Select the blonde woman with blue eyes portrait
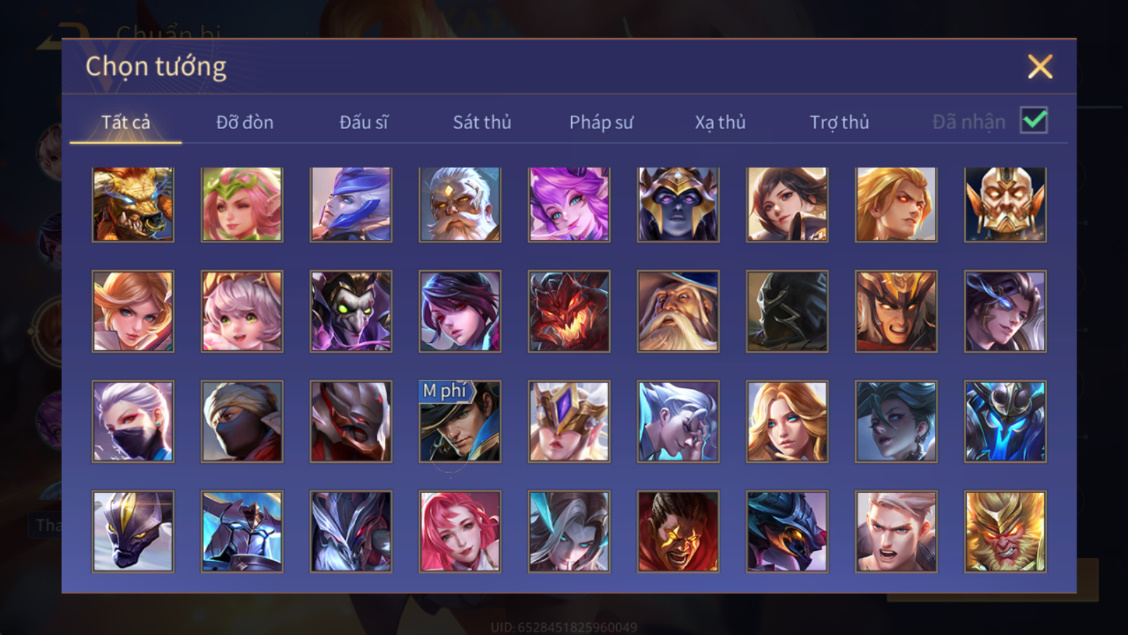This screenshot has height=635, width=1128. pyautogui.click(x=787, y=421)
